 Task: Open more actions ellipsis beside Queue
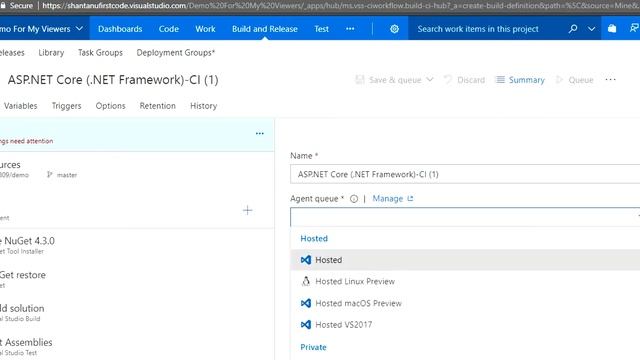coord(610,80)
